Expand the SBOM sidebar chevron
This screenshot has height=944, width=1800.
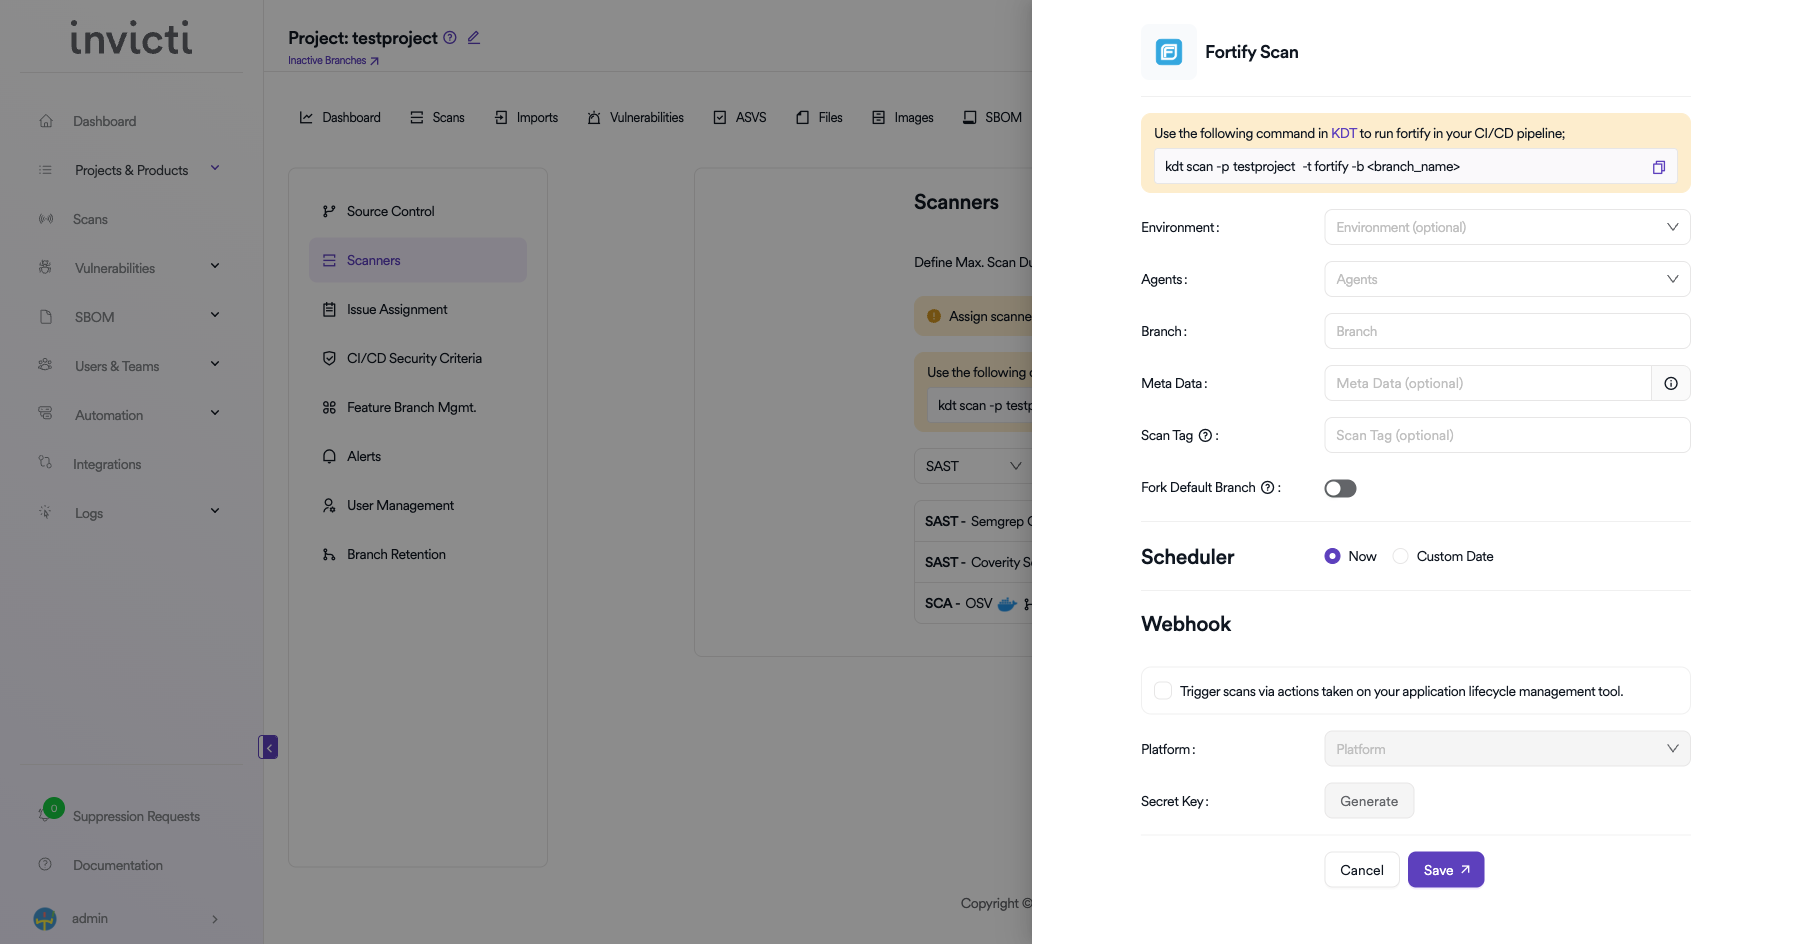click(215, 315)
